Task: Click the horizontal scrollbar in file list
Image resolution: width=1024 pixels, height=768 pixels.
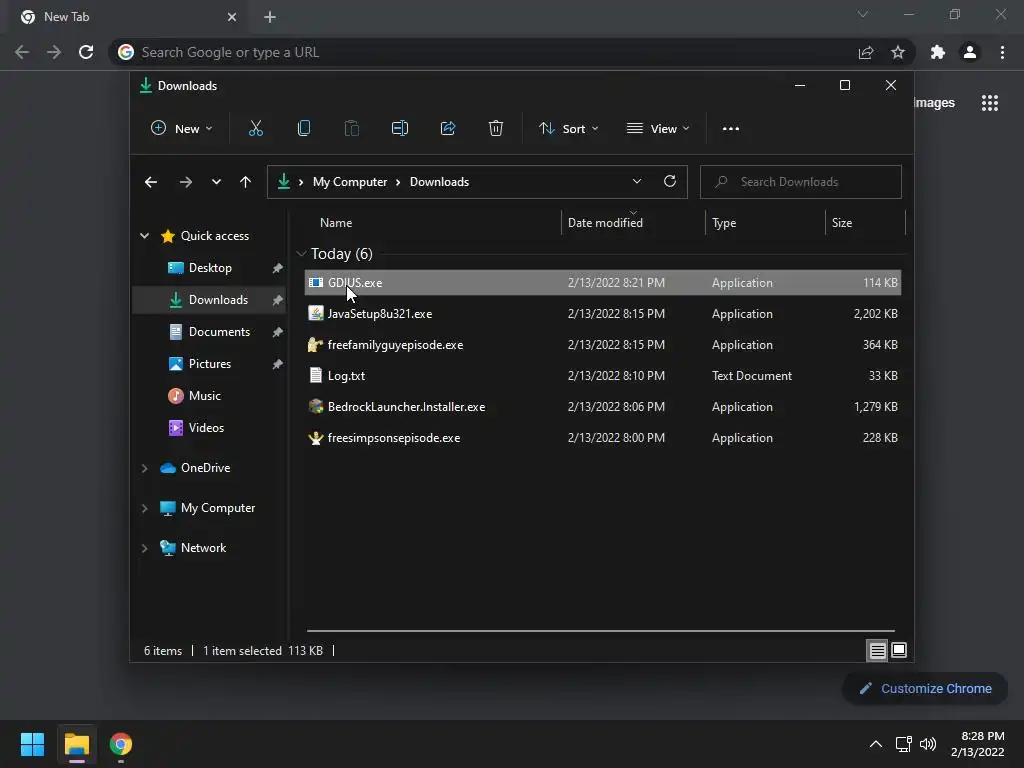Action: coord(601,631)
